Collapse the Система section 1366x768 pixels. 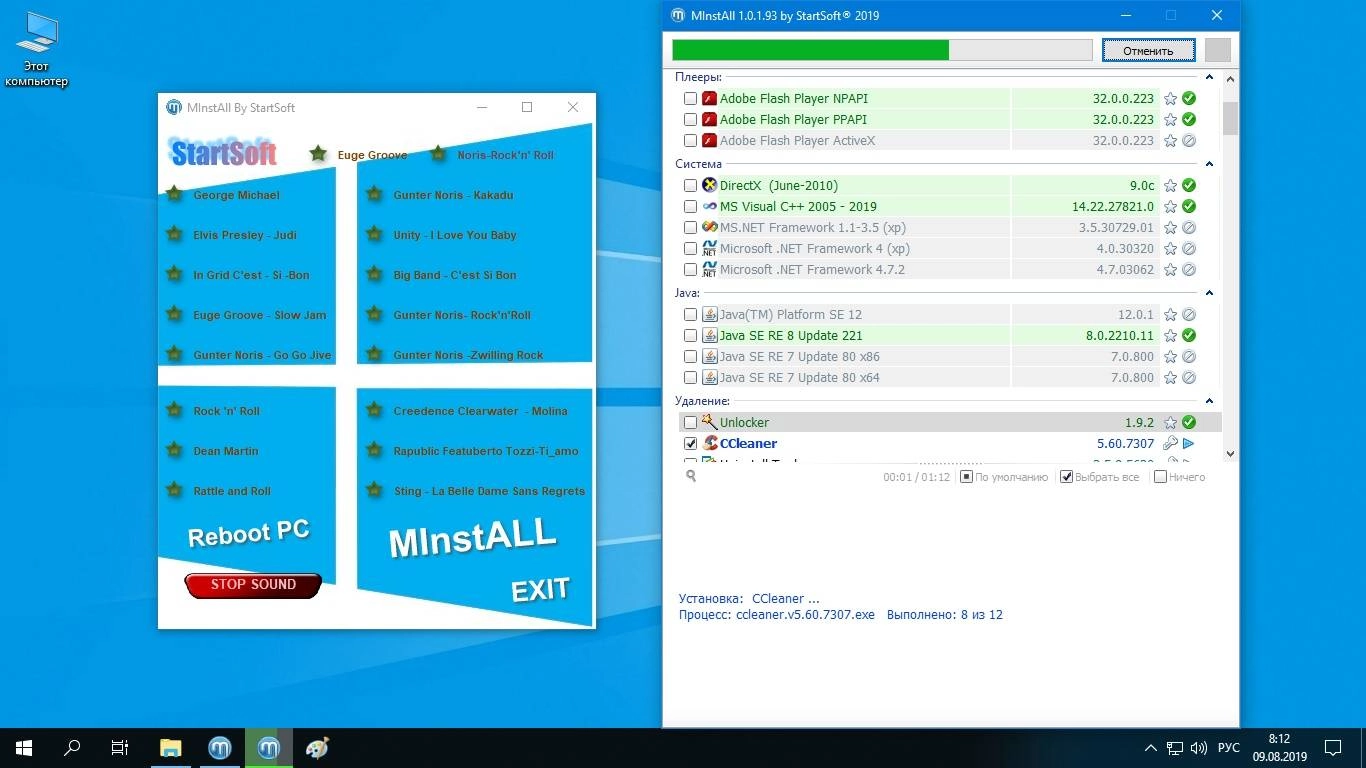(x=1209, y=164)
